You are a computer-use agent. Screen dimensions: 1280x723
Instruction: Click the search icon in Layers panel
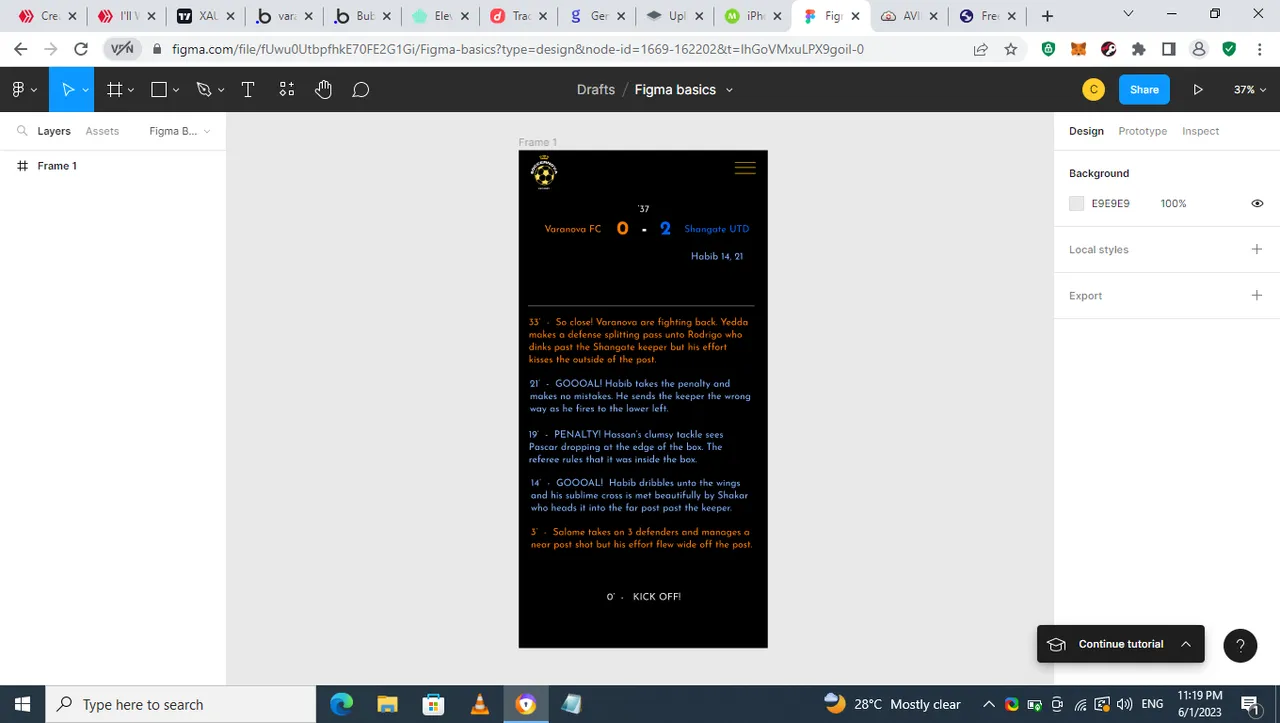(x=22, y=131)
